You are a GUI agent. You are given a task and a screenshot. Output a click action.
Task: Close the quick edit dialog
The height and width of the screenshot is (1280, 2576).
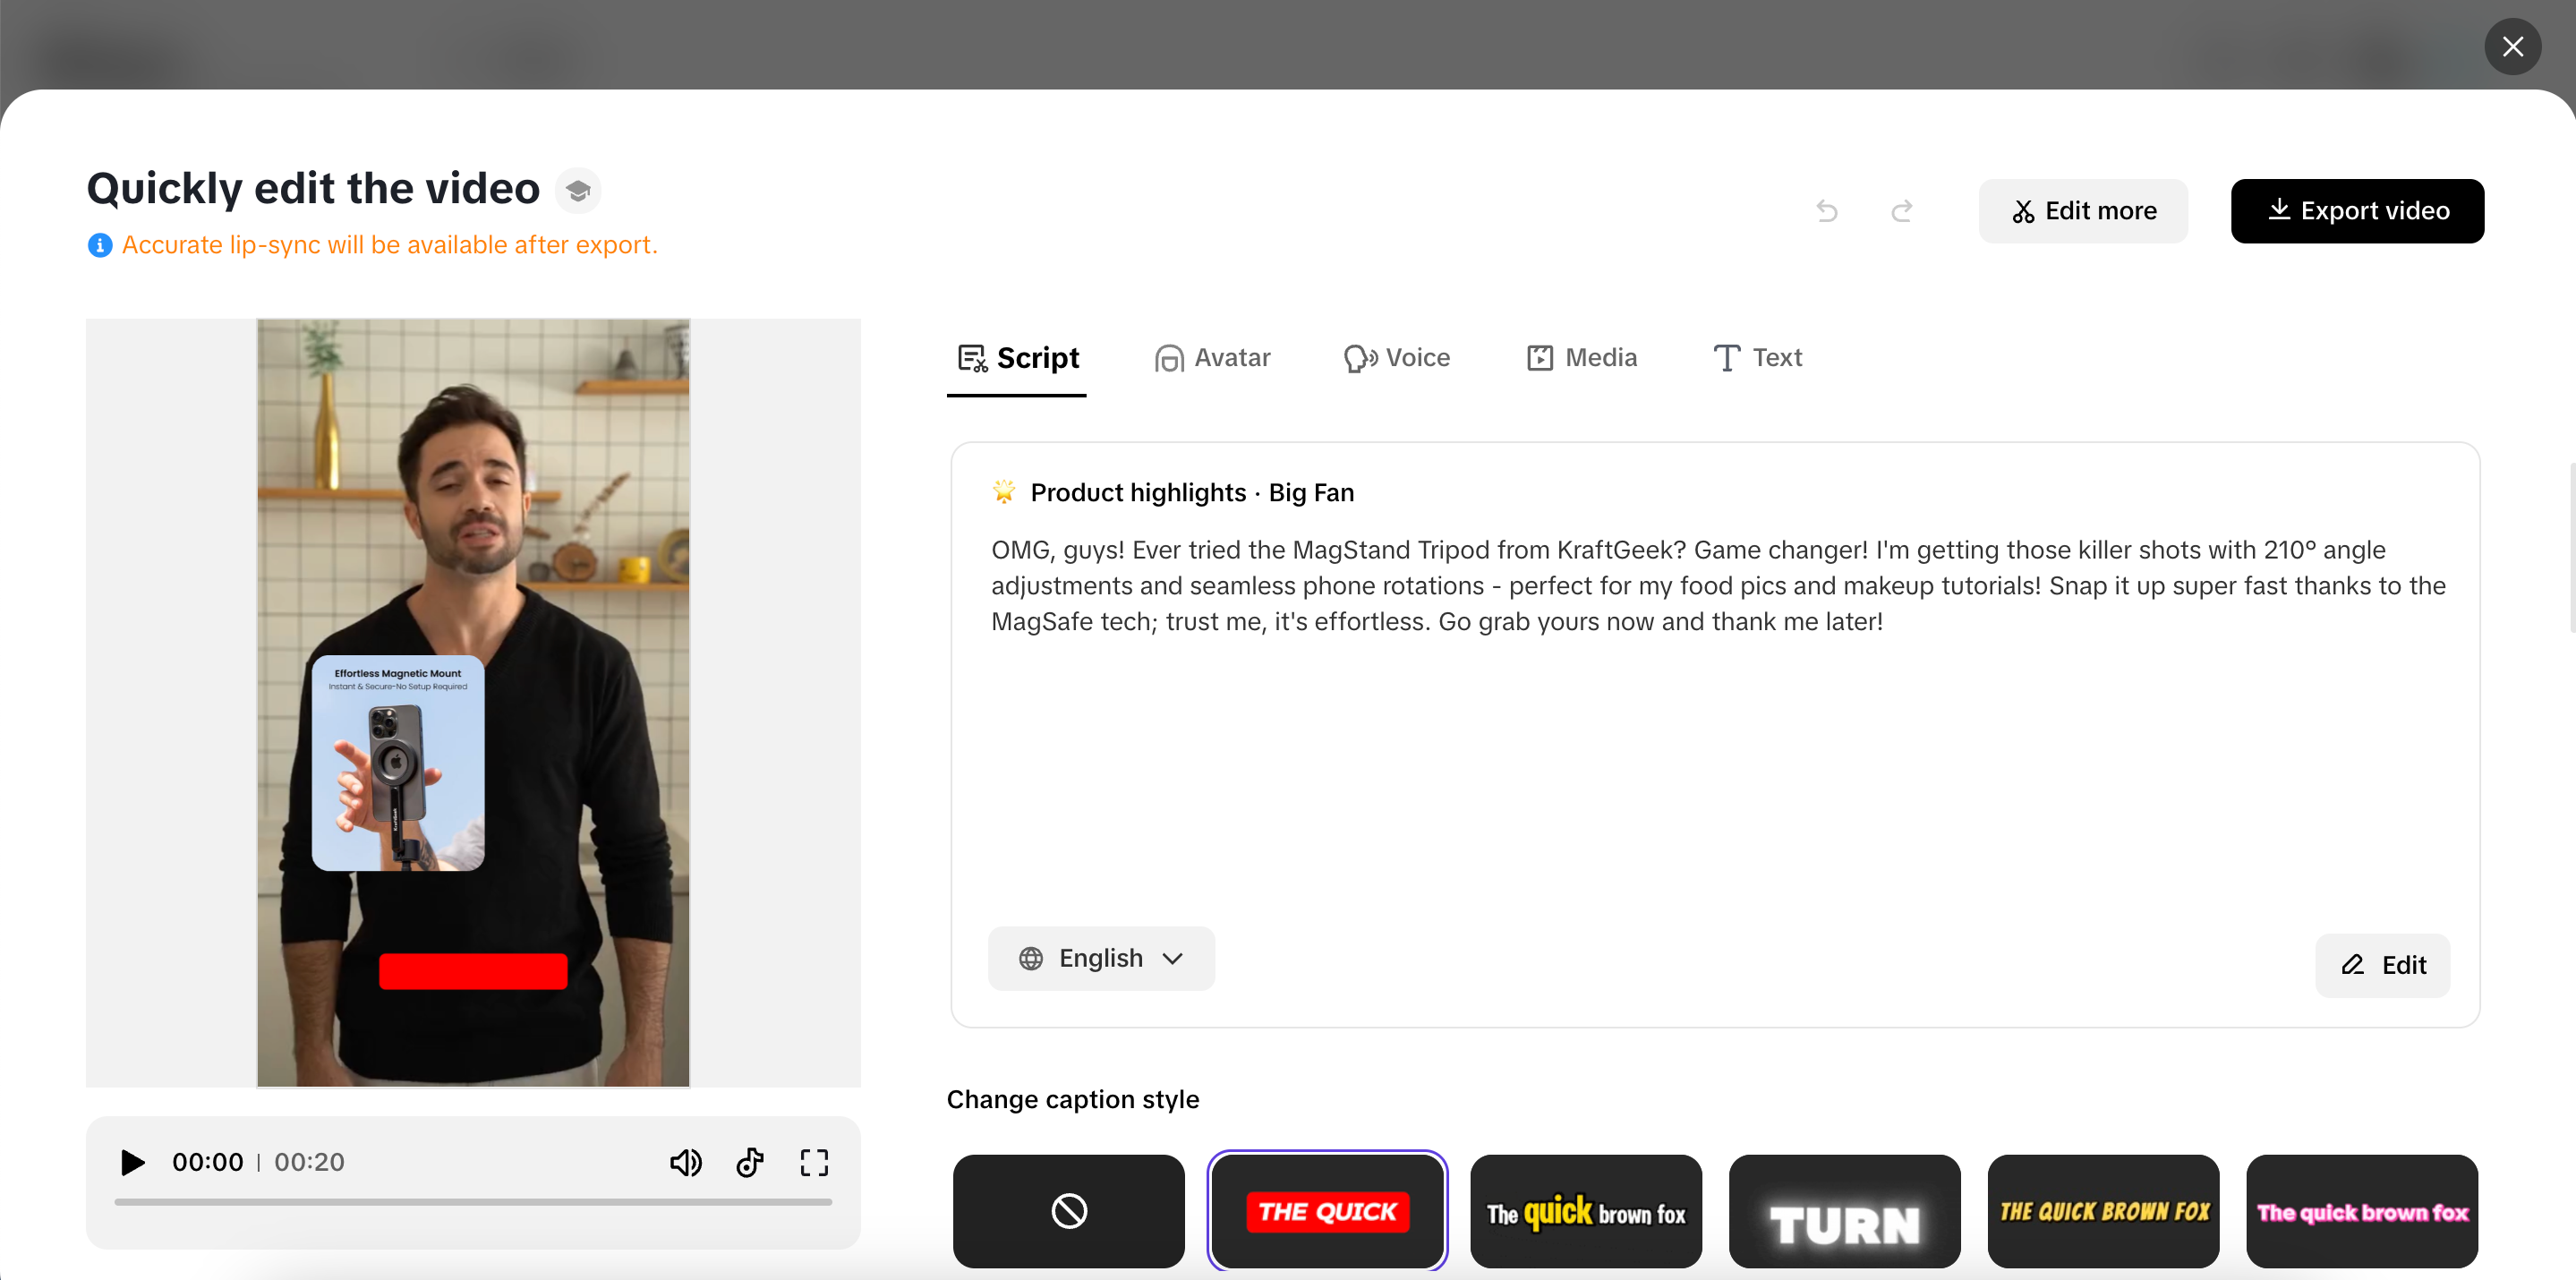2513,47
